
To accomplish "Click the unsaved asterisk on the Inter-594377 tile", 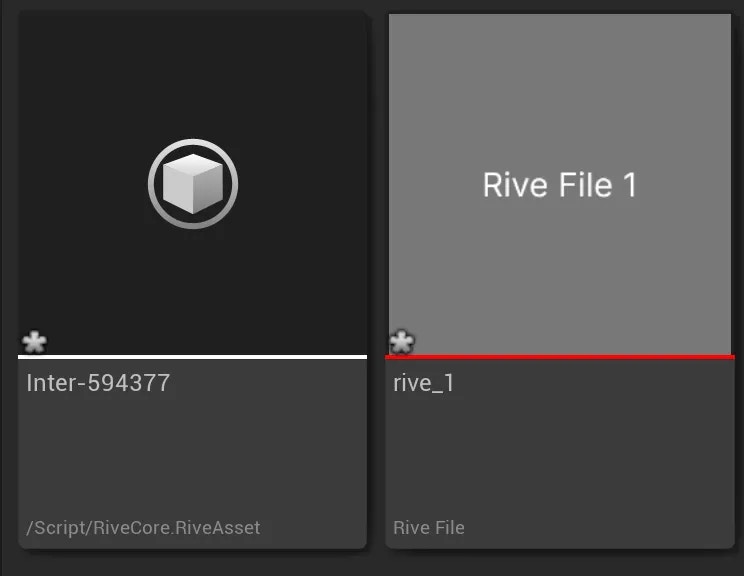I will click(x=34, y=342).
